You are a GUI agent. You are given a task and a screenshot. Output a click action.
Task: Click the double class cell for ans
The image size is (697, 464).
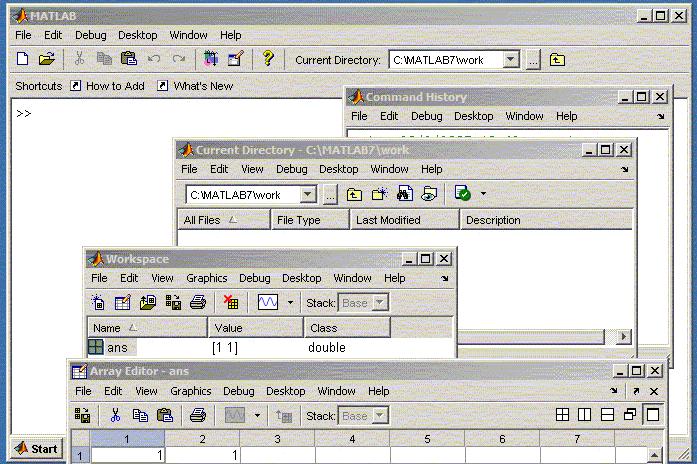pos(327,348)
